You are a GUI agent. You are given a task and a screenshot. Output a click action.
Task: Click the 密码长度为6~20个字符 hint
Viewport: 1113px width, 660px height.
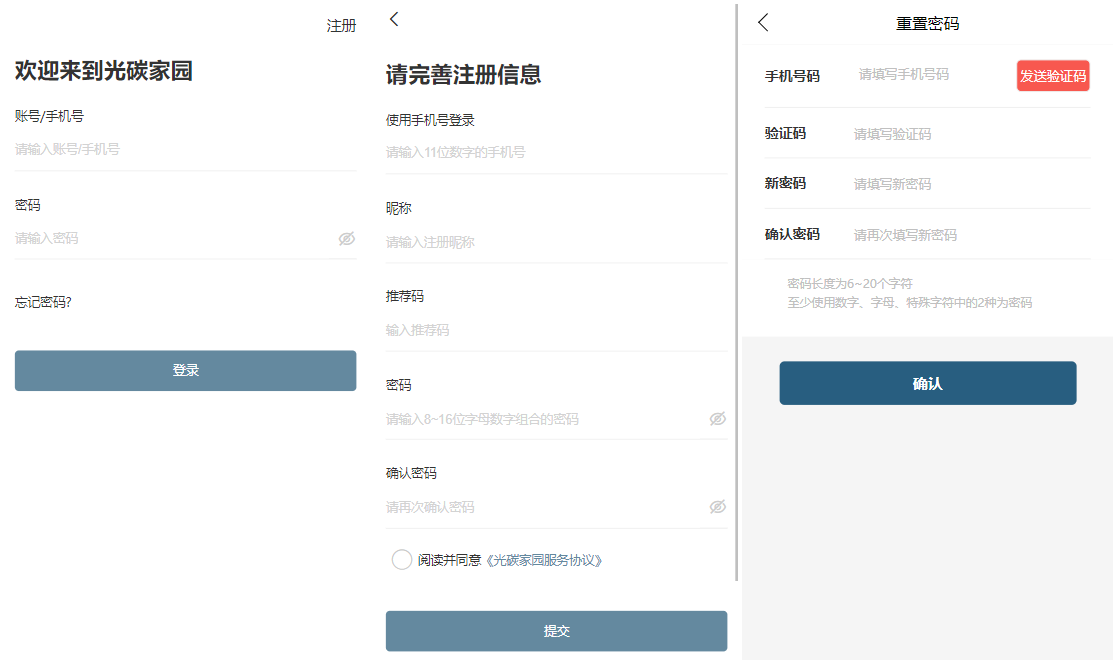(850, 284)
